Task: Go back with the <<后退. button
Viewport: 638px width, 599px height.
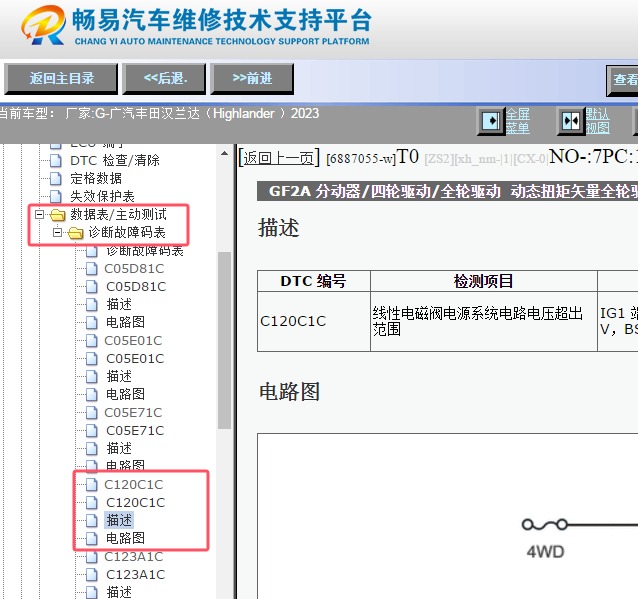Action: tap(165, 79)
